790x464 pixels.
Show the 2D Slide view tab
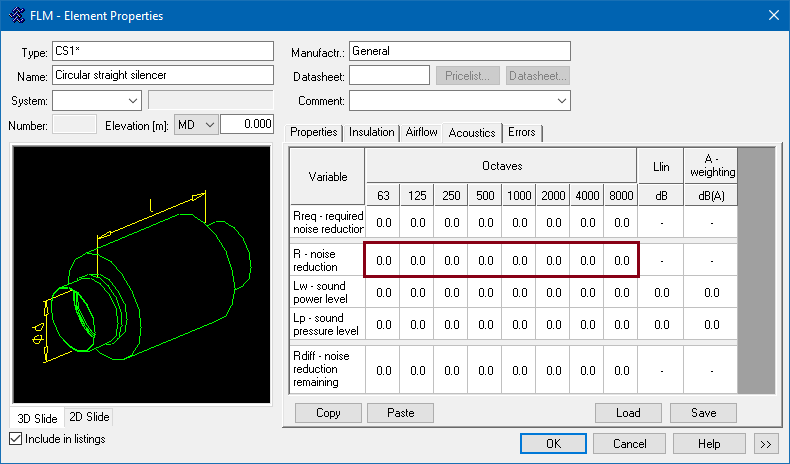tap(89, 417)
